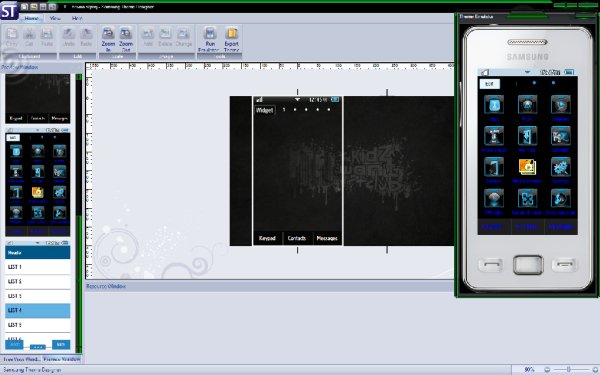Expand the status bar dropdown arrow in the emulator
Viewport: 600px width, 375px height.
click(x=527, y=72)
